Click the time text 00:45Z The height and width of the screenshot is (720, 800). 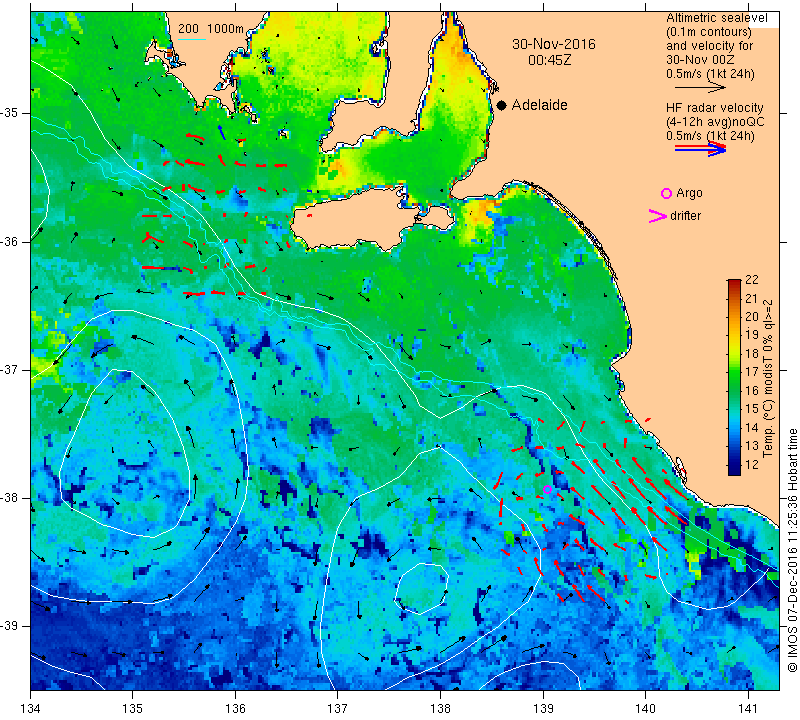click(549, 60)
